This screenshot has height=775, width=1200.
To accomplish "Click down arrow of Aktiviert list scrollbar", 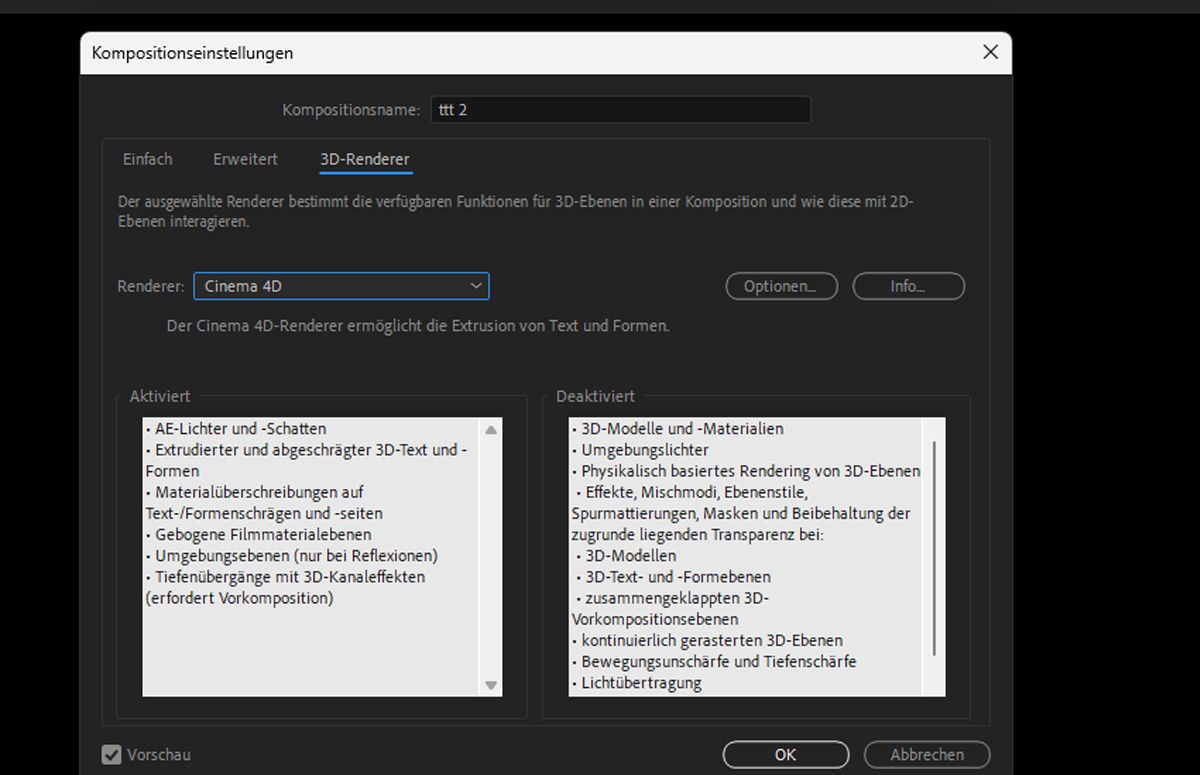I will [491, 685].
